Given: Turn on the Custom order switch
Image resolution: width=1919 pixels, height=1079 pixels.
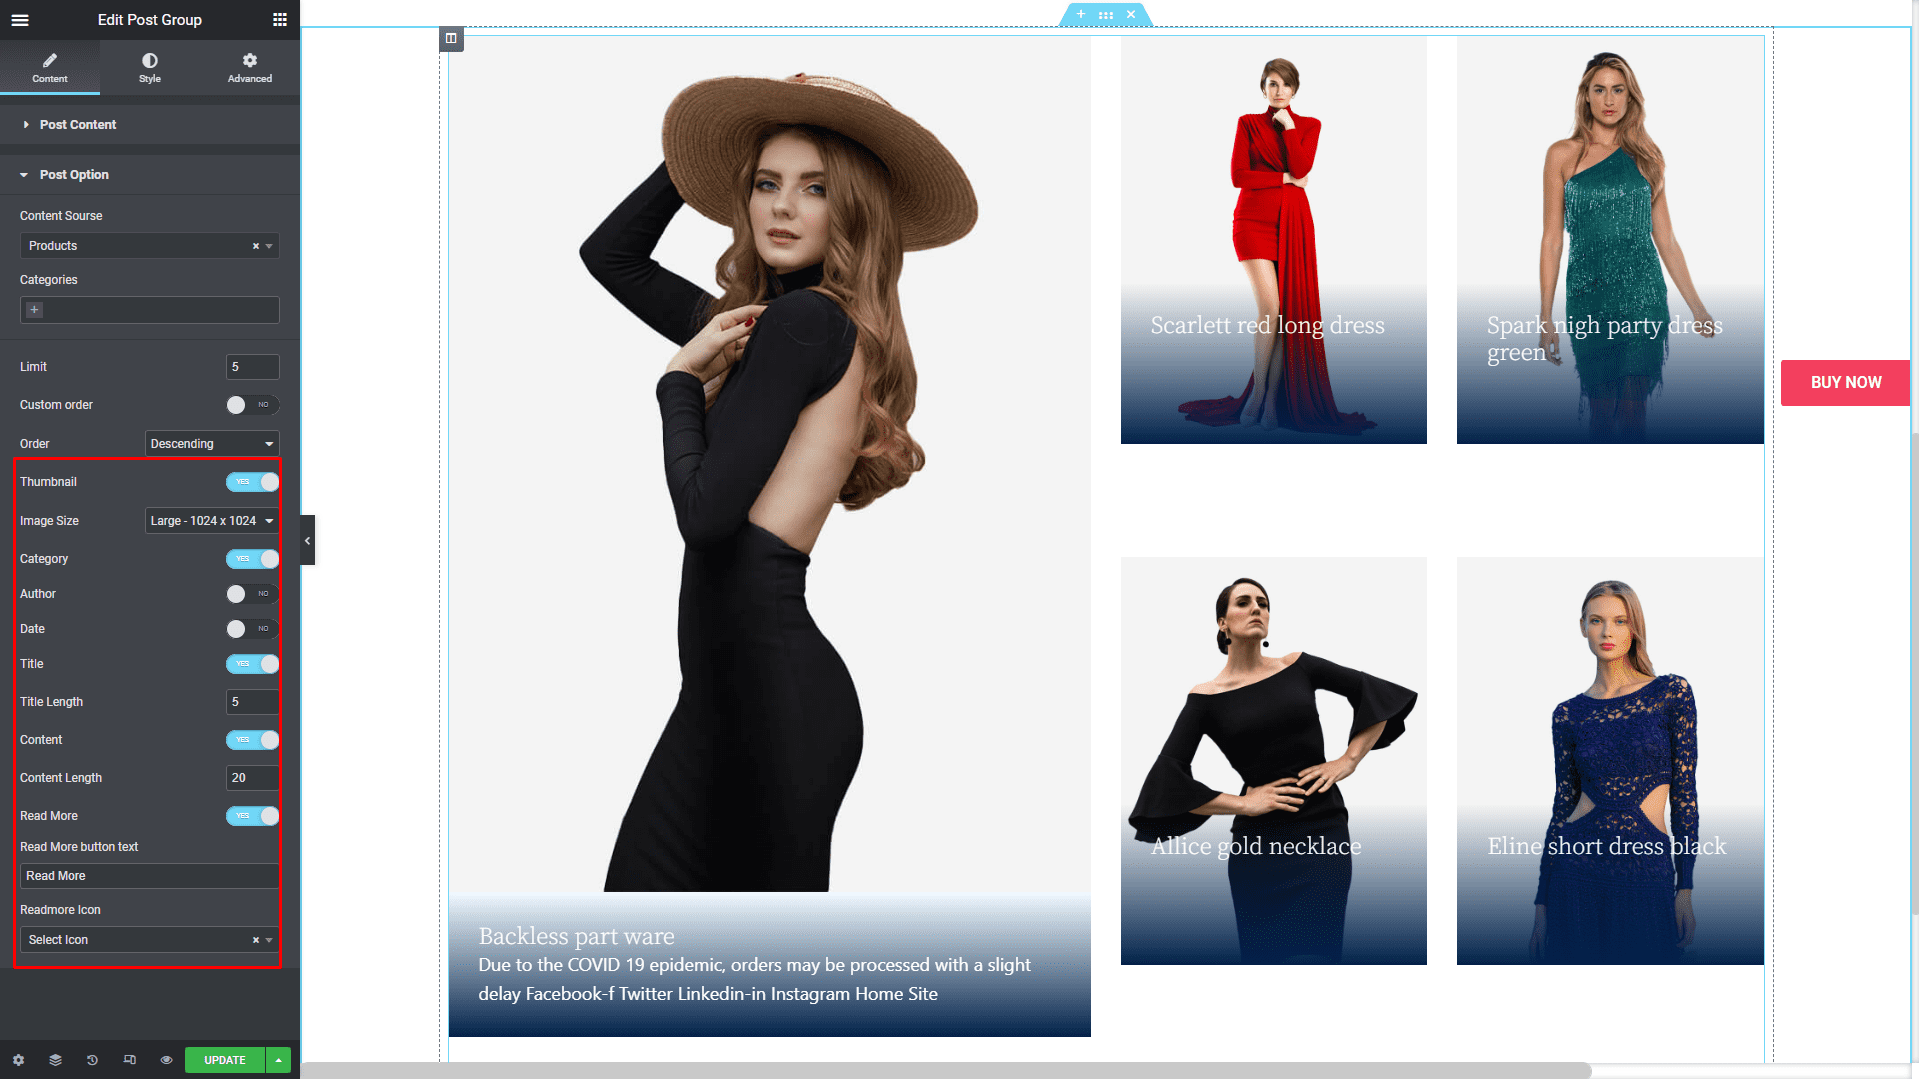Looking at the screenshot, I should (252, 405).
